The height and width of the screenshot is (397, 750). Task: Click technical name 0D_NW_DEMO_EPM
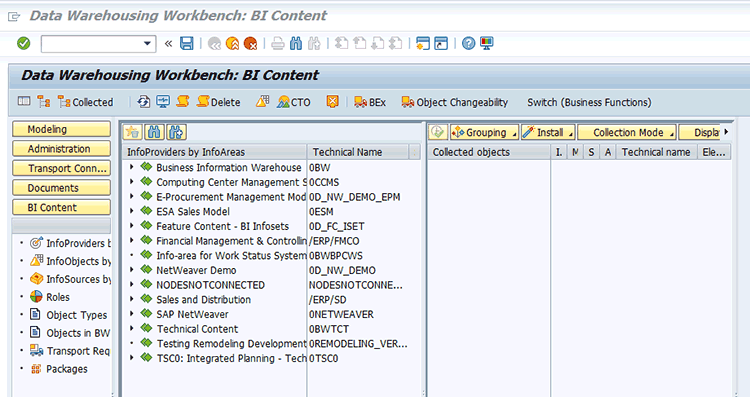point(354,197)
